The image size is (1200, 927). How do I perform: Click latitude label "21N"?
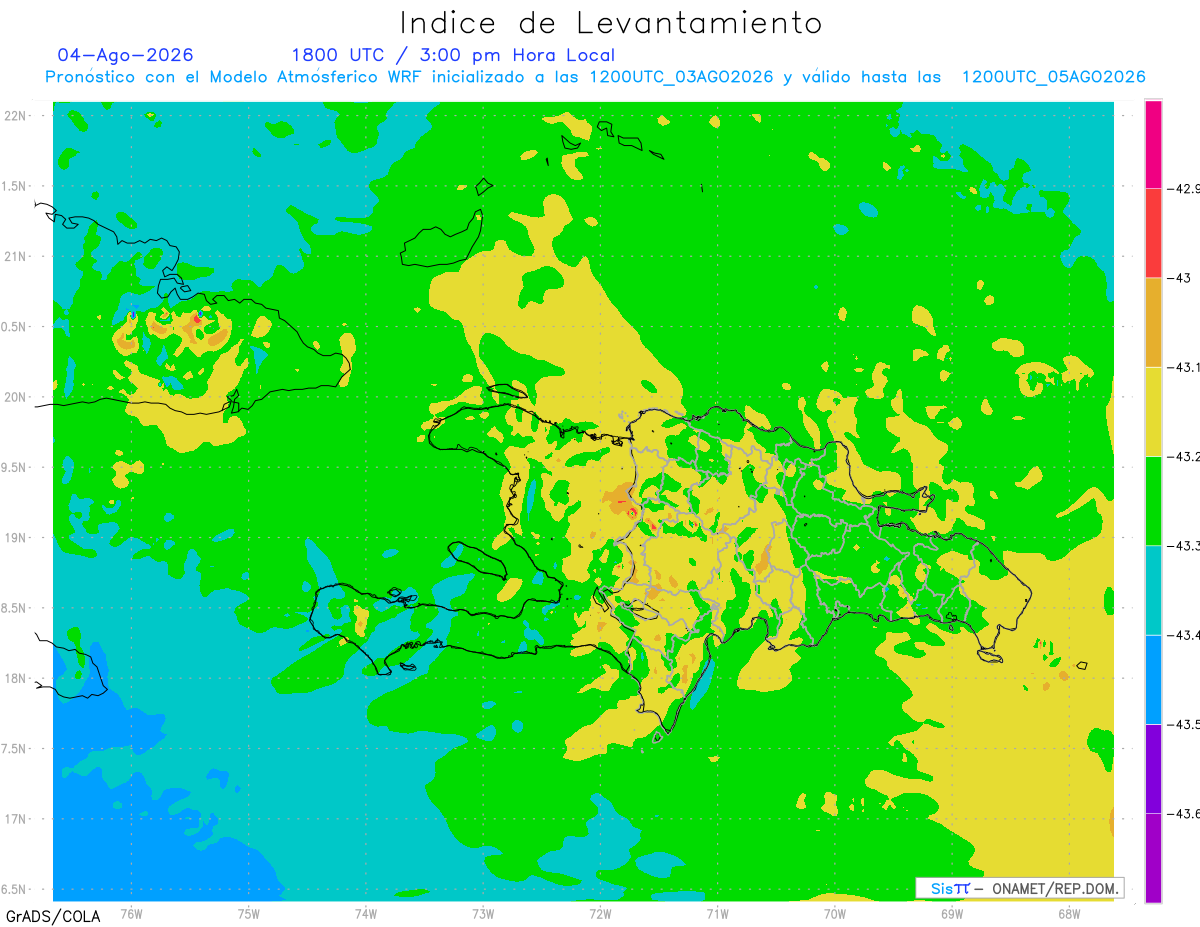(17, 257)
